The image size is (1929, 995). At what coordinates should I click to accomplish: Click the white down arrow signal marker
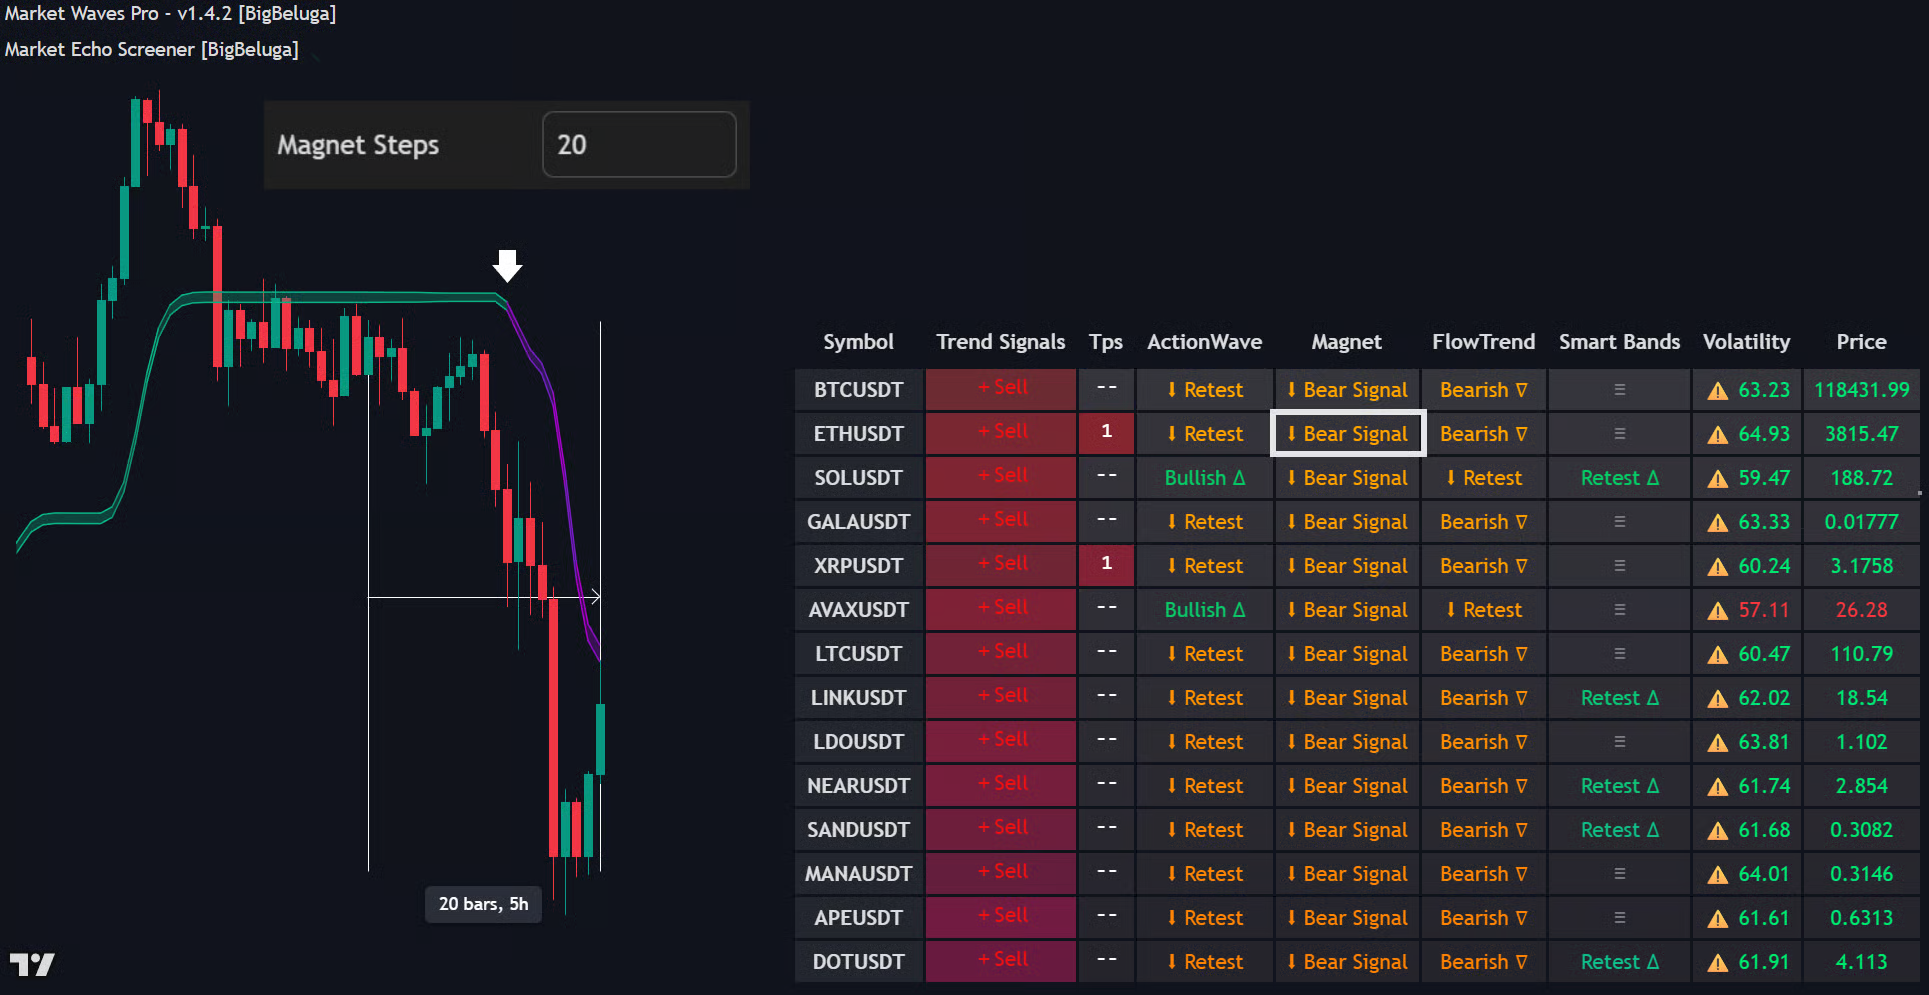coord(508,266)
